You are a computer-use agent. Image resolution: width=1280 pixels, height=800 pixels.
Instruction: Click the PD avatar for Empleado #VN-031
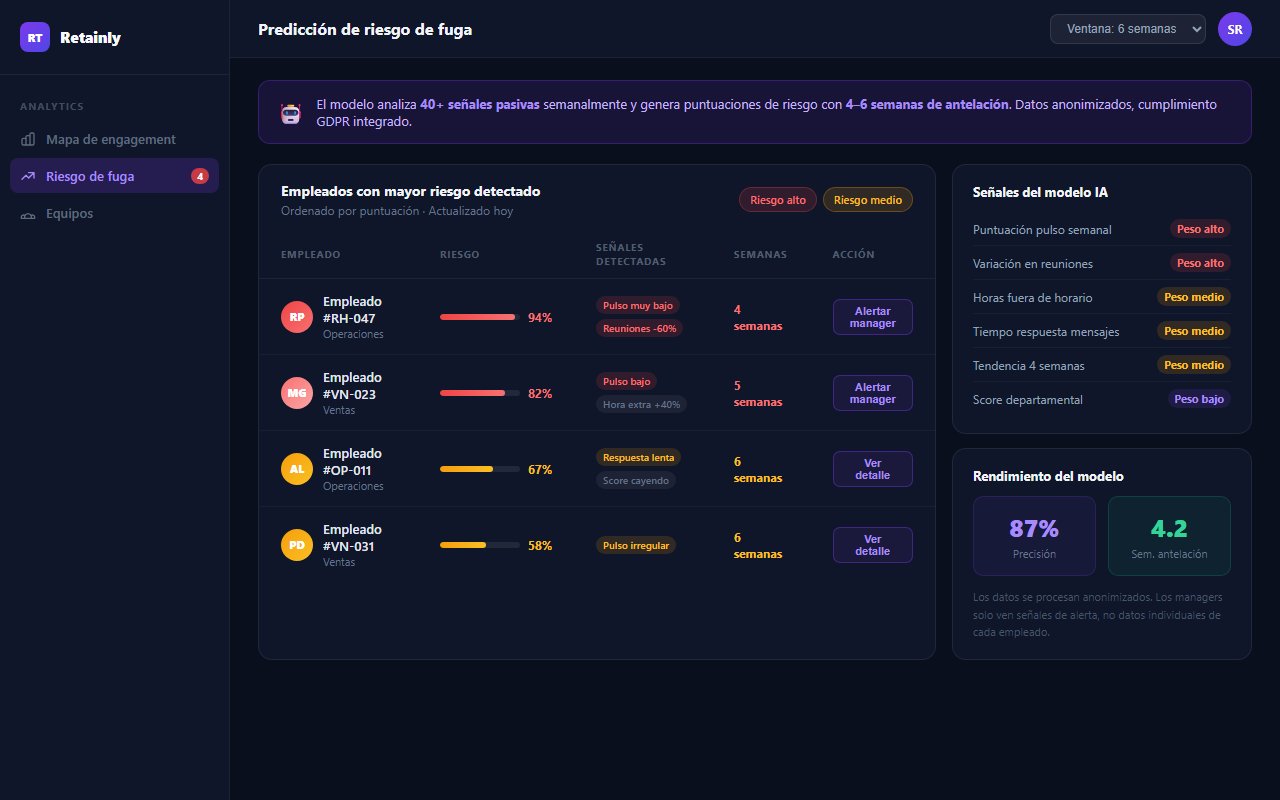click(297, 545)
